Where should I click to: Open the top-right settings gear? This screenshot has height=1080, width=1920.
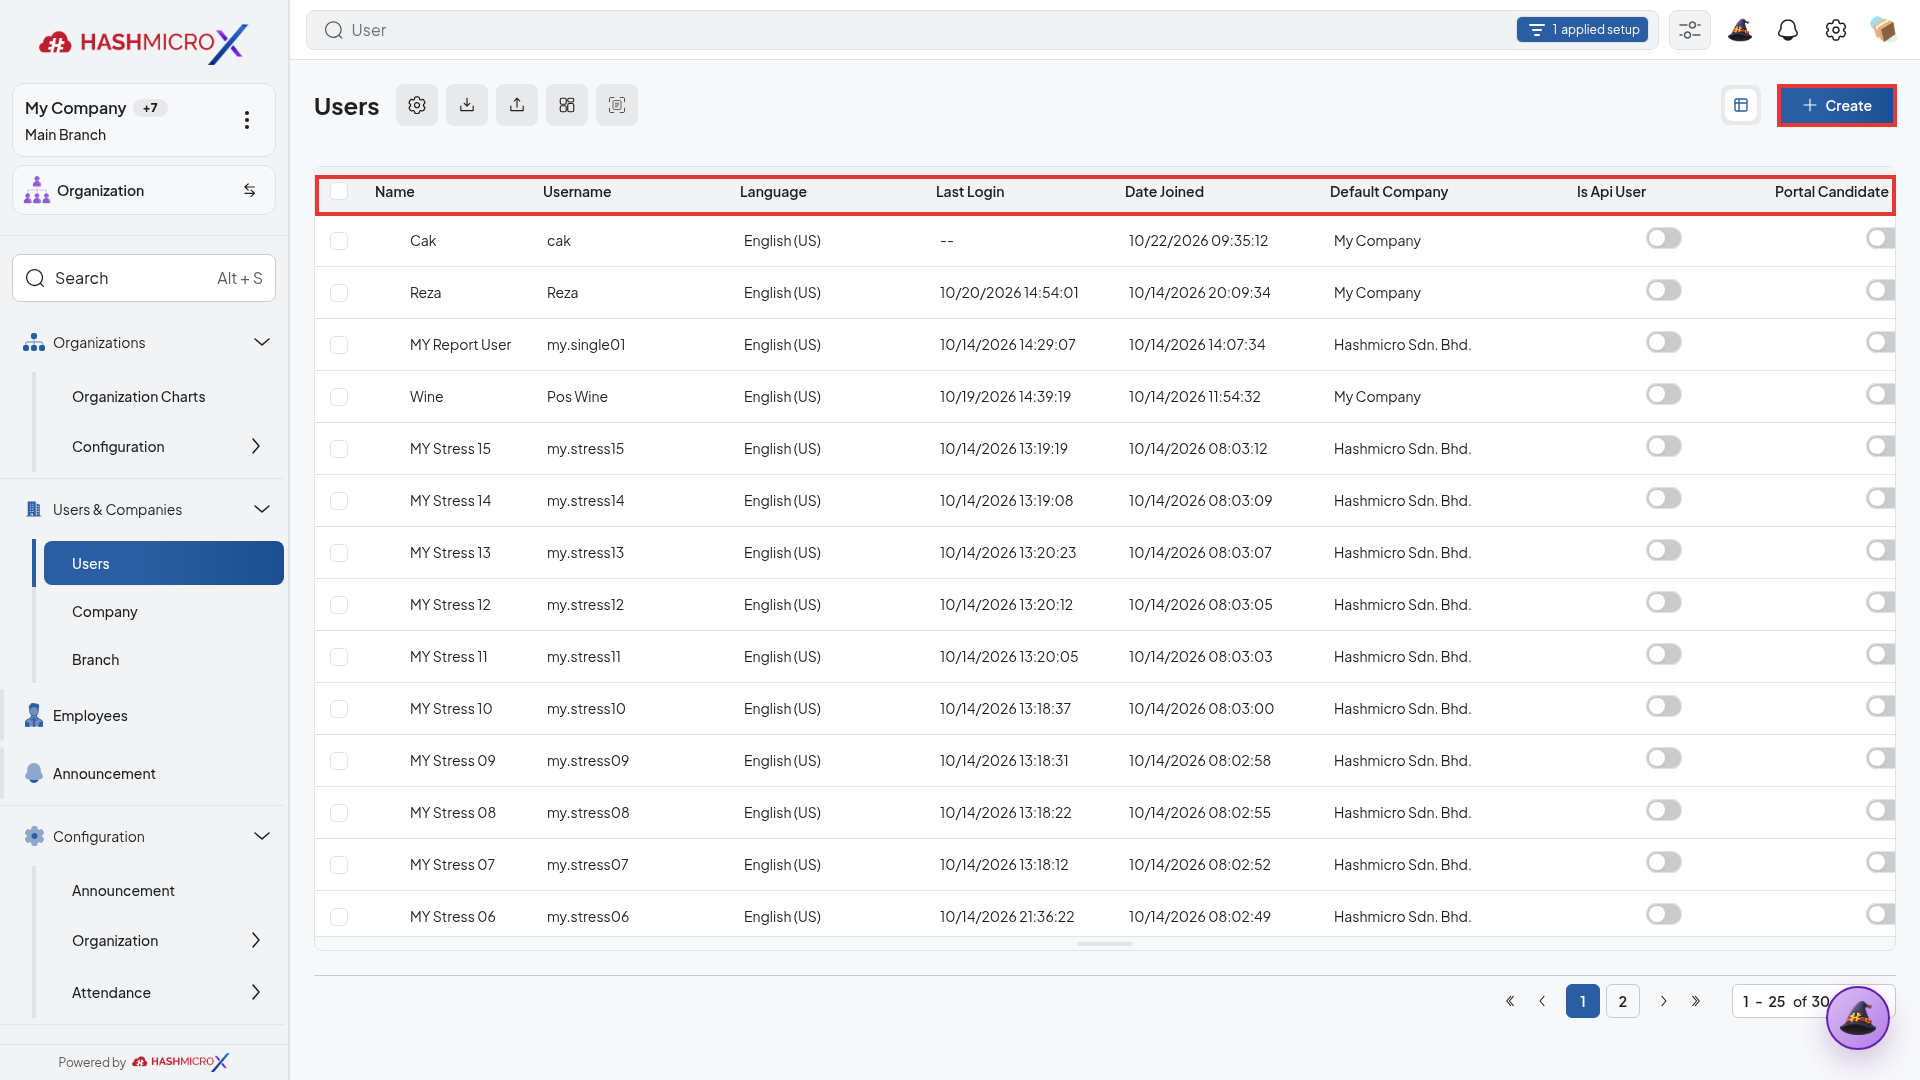(1836, 30)
